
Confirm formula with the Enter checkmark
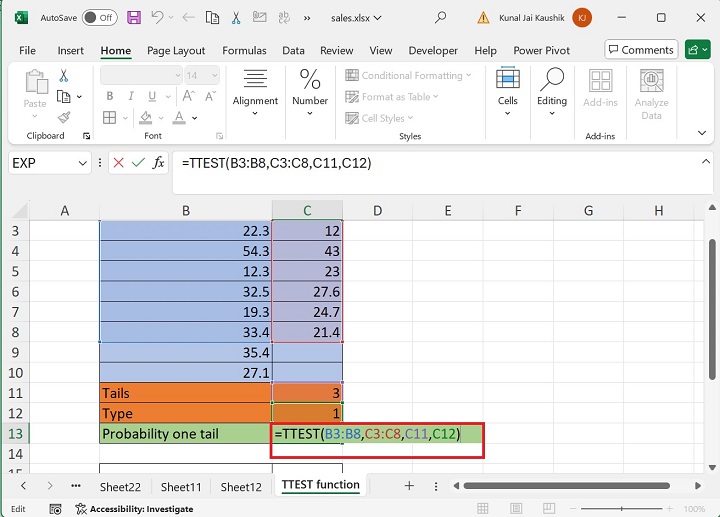coord(138,163)
